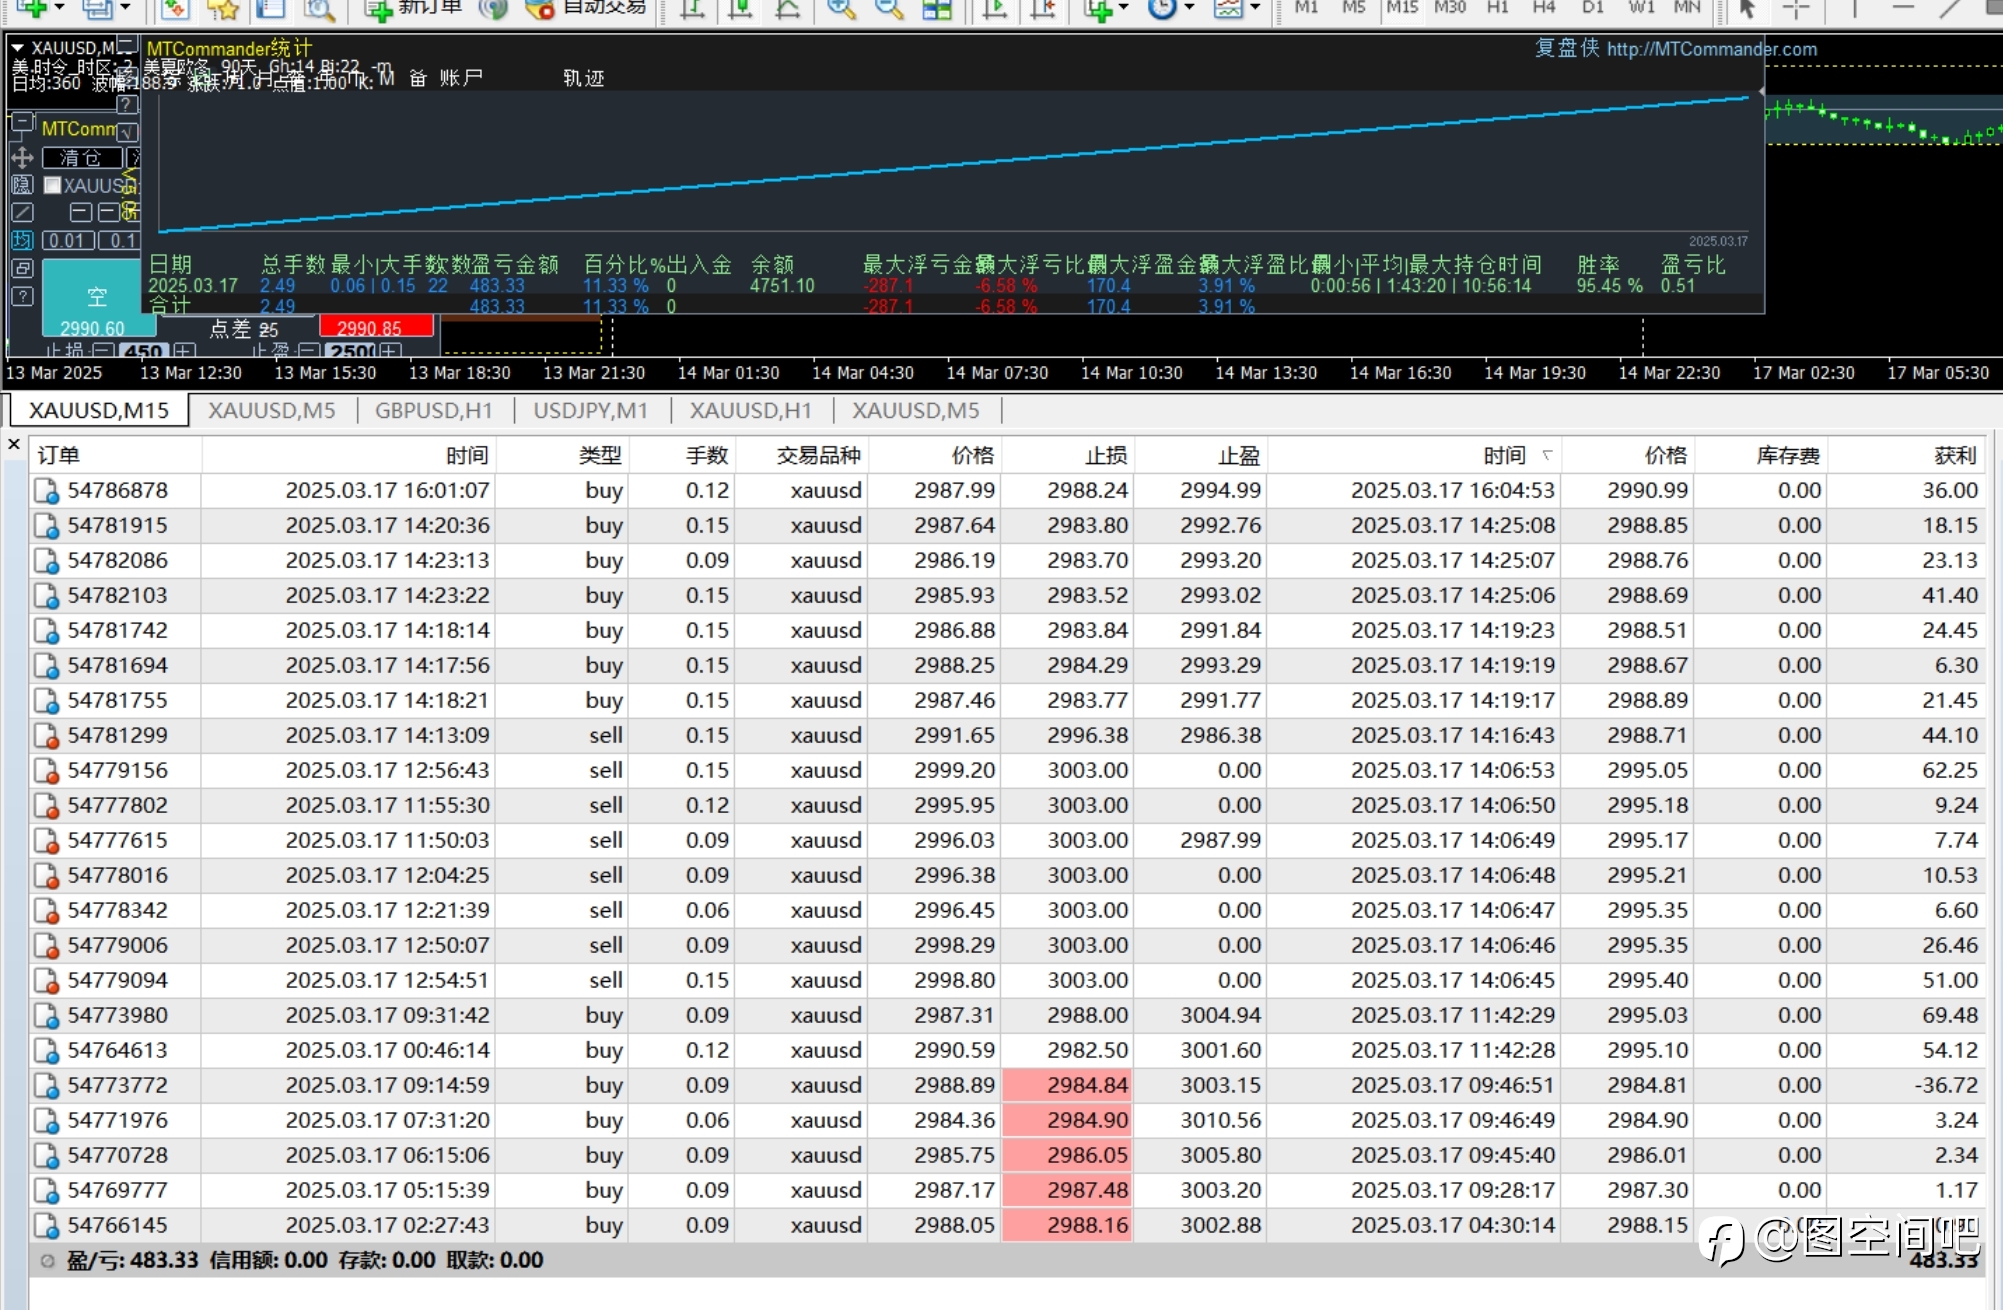2003x1310 pixels.
Task: Toggle the 隐 hide panel button
Action: click(22, 185)
